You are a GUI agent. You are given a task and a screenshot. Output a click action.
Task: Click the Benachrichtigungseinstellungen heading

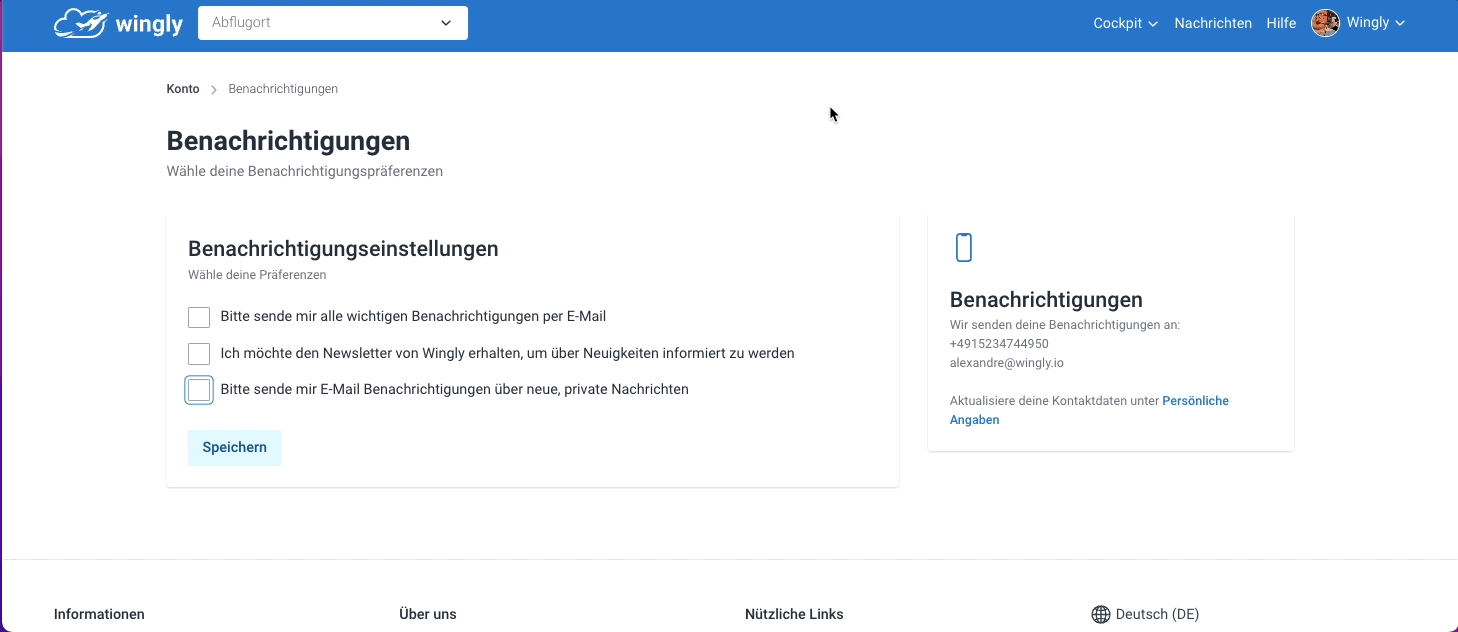coord(343,248)
